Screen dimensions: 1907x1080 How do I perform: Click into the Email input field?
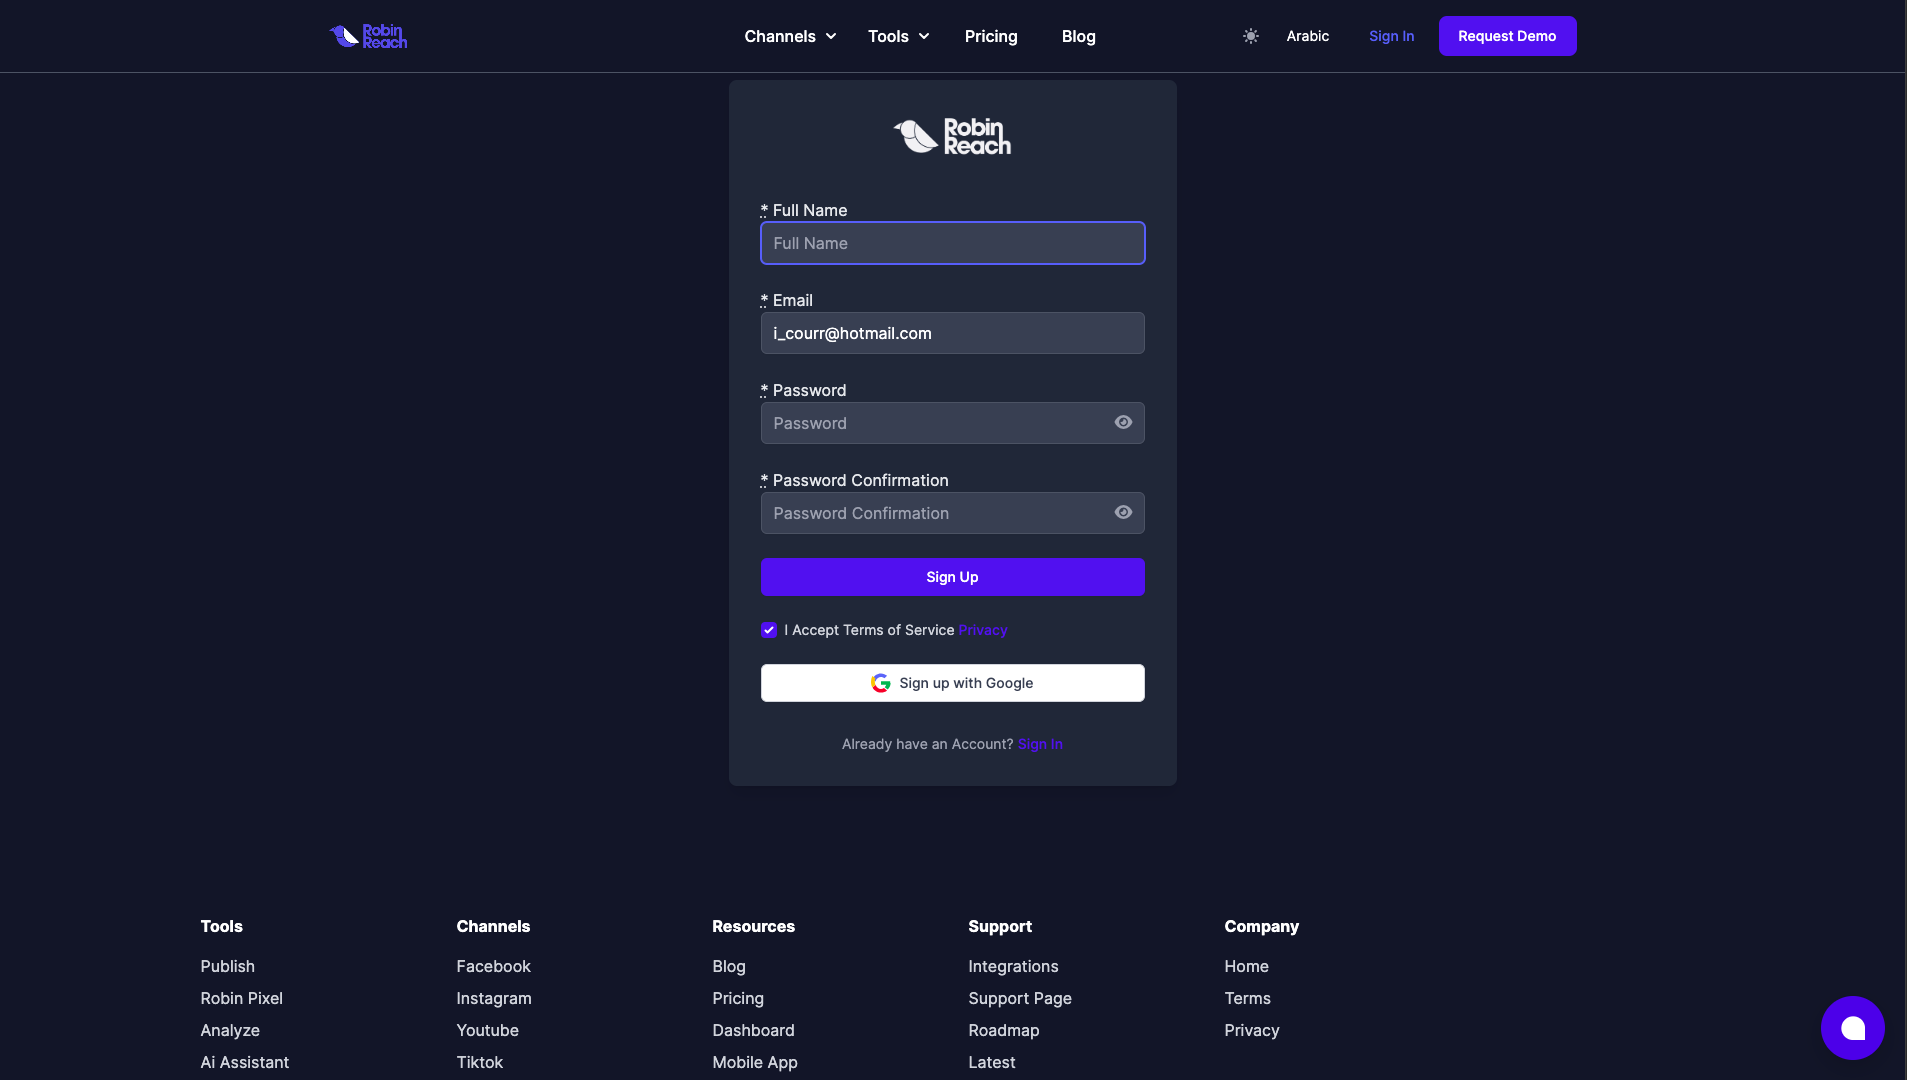click(952, 333)
